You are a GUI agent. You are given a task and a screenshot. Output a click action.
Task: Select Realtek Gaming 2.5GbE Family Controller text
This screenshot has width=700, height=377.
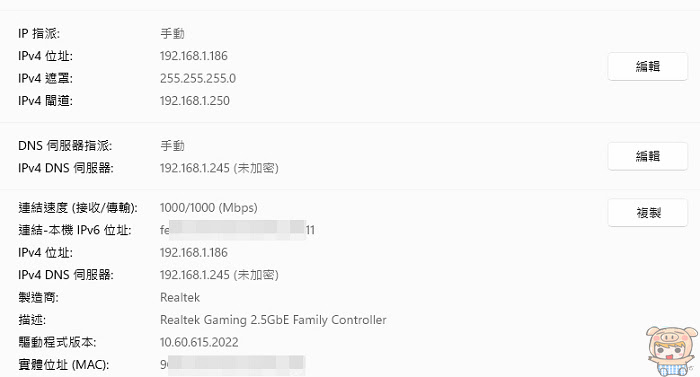point(273,320)
